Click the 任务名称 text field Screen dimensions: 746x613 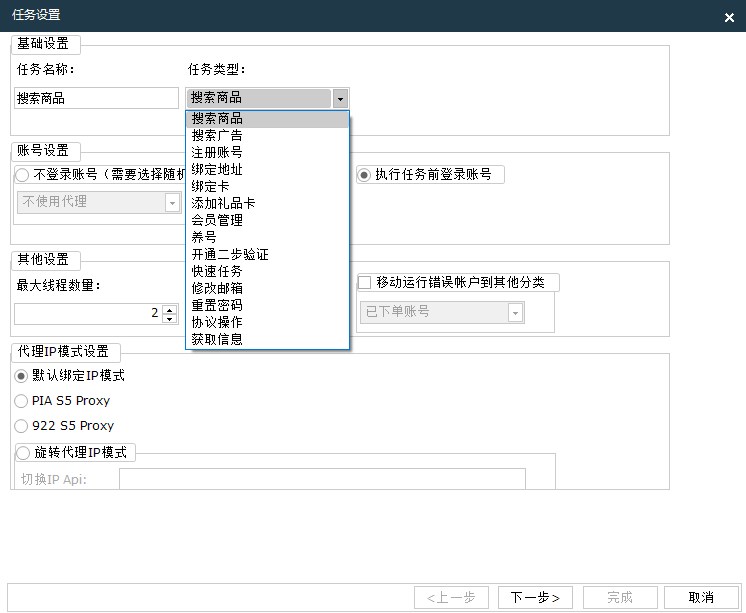pos(96,98)
